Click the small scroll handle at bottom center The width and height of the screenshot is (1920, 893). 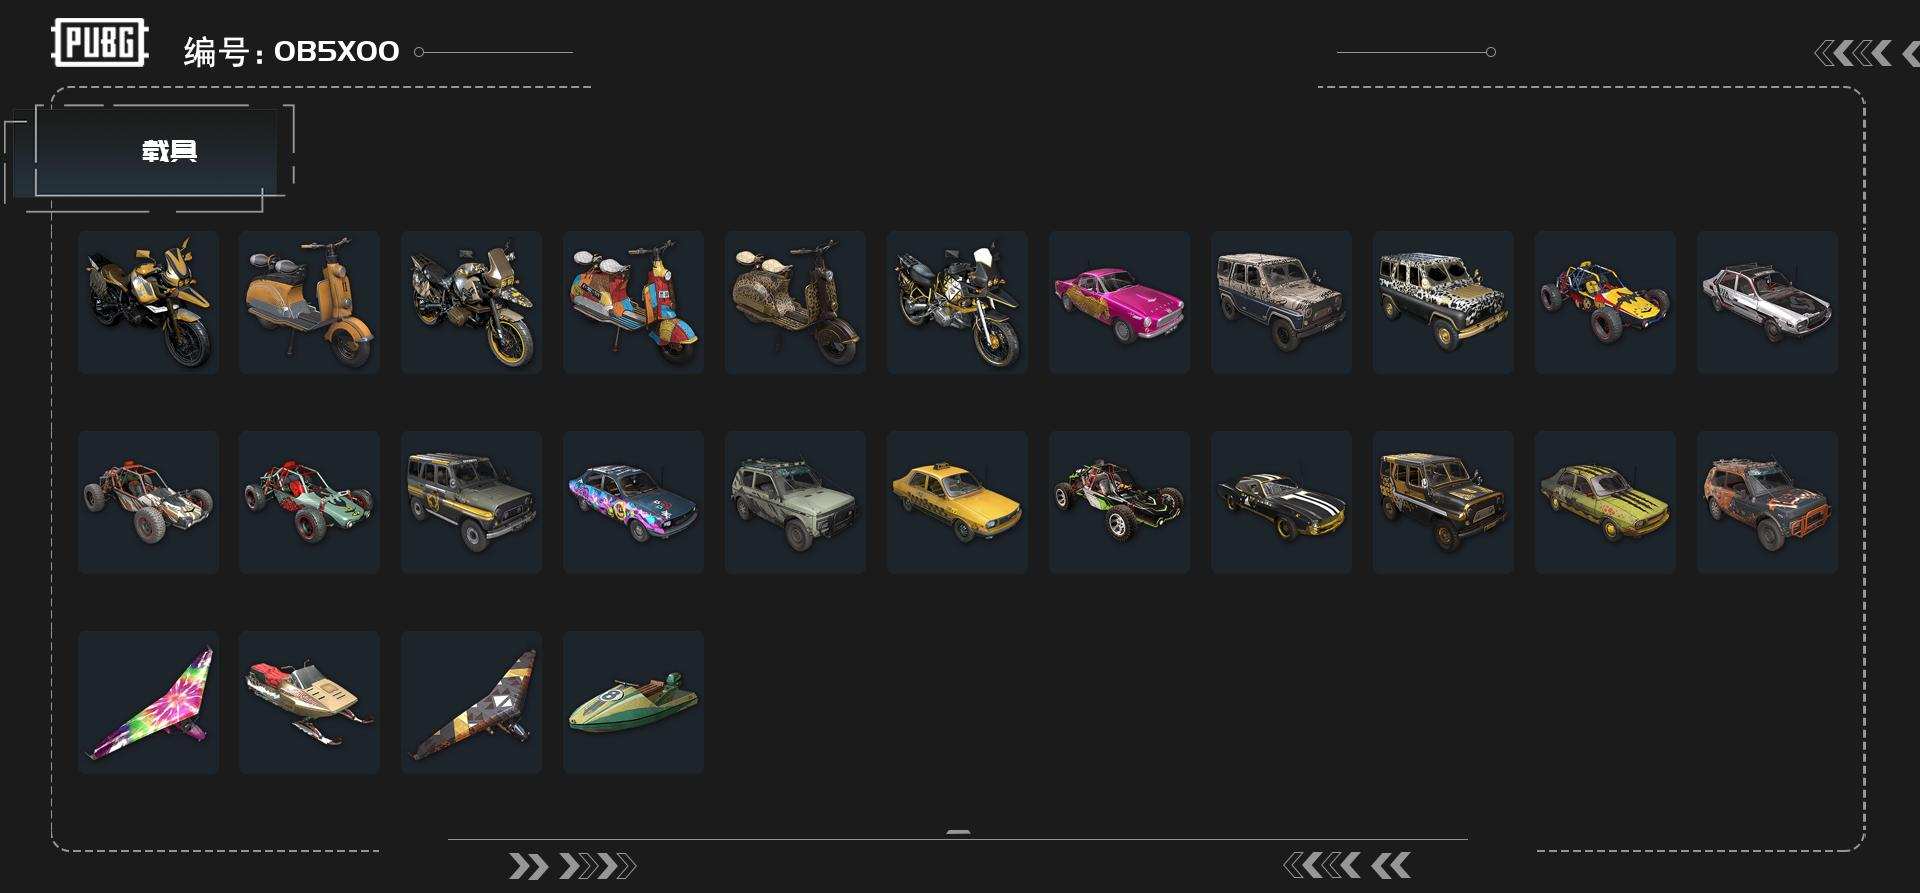click(x=958, y=832)
